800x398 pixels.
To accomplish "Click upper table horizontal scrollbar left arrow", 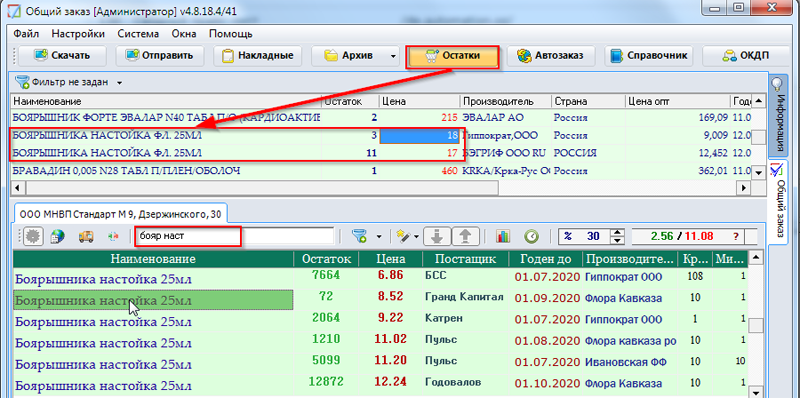I will click(x=18, y=188).
